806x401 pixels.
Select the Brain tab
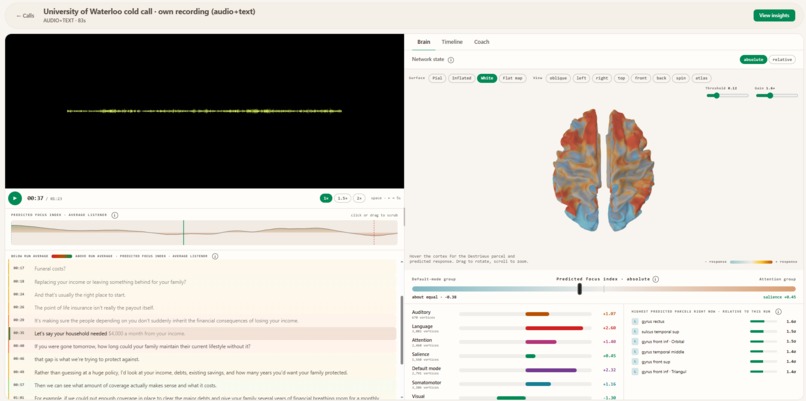click(x=424, y=42)
